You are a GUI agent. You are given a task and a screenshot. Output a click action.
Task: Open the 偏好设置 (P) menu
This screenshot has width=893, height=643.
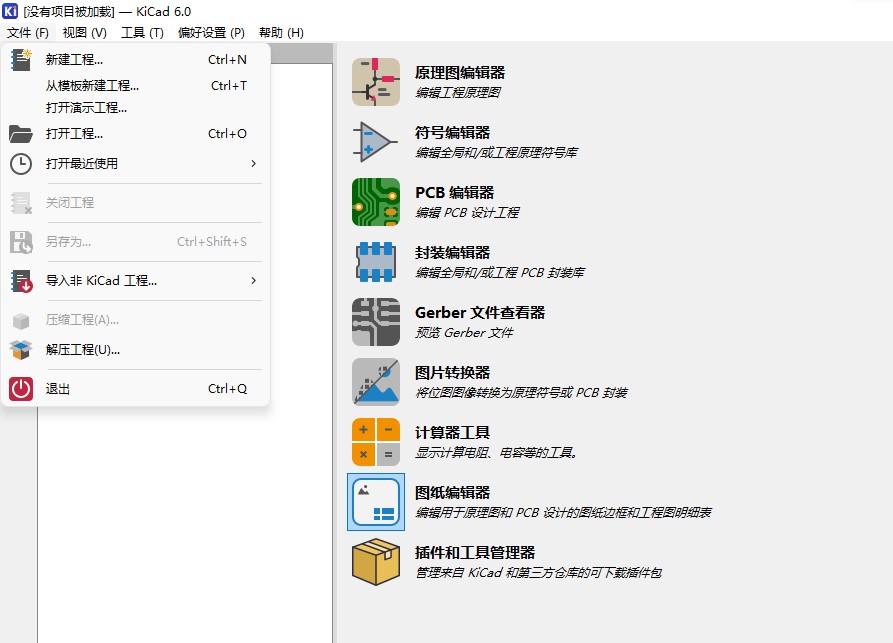[x=211, y=32]
